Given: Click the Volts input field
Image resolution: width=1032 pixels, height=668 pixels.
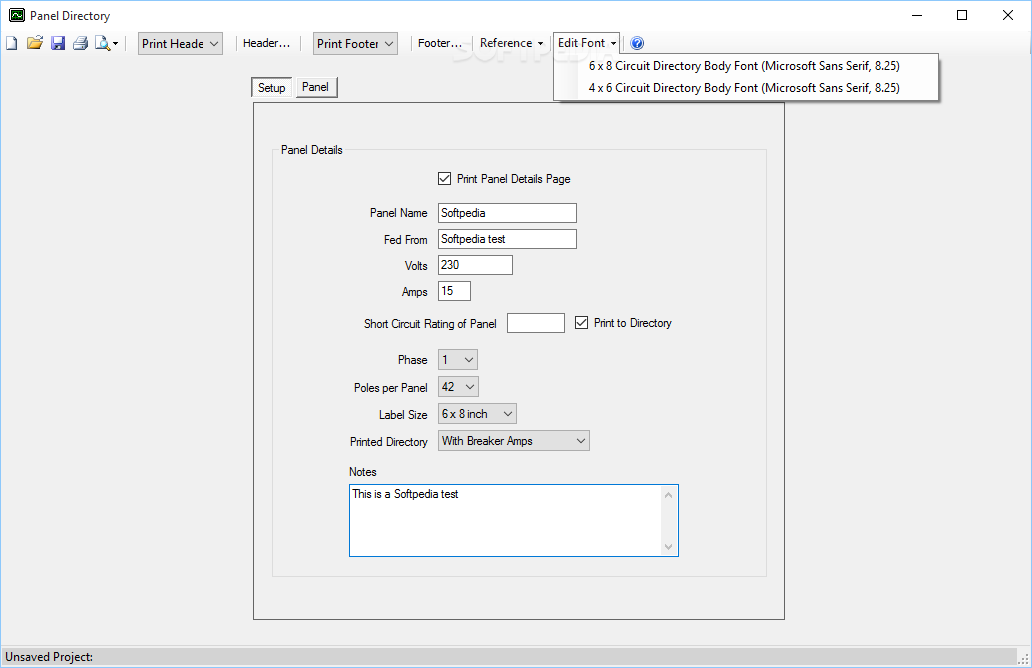Looking at the screenshot, I should (475, 265).
